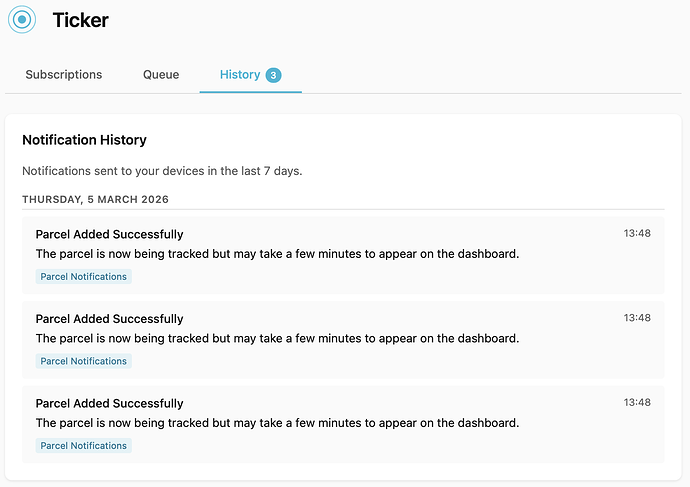Screen dimensions: 690x487
Task: Click the second notification's Parcel Notifications tag
Action: point(84,361)
